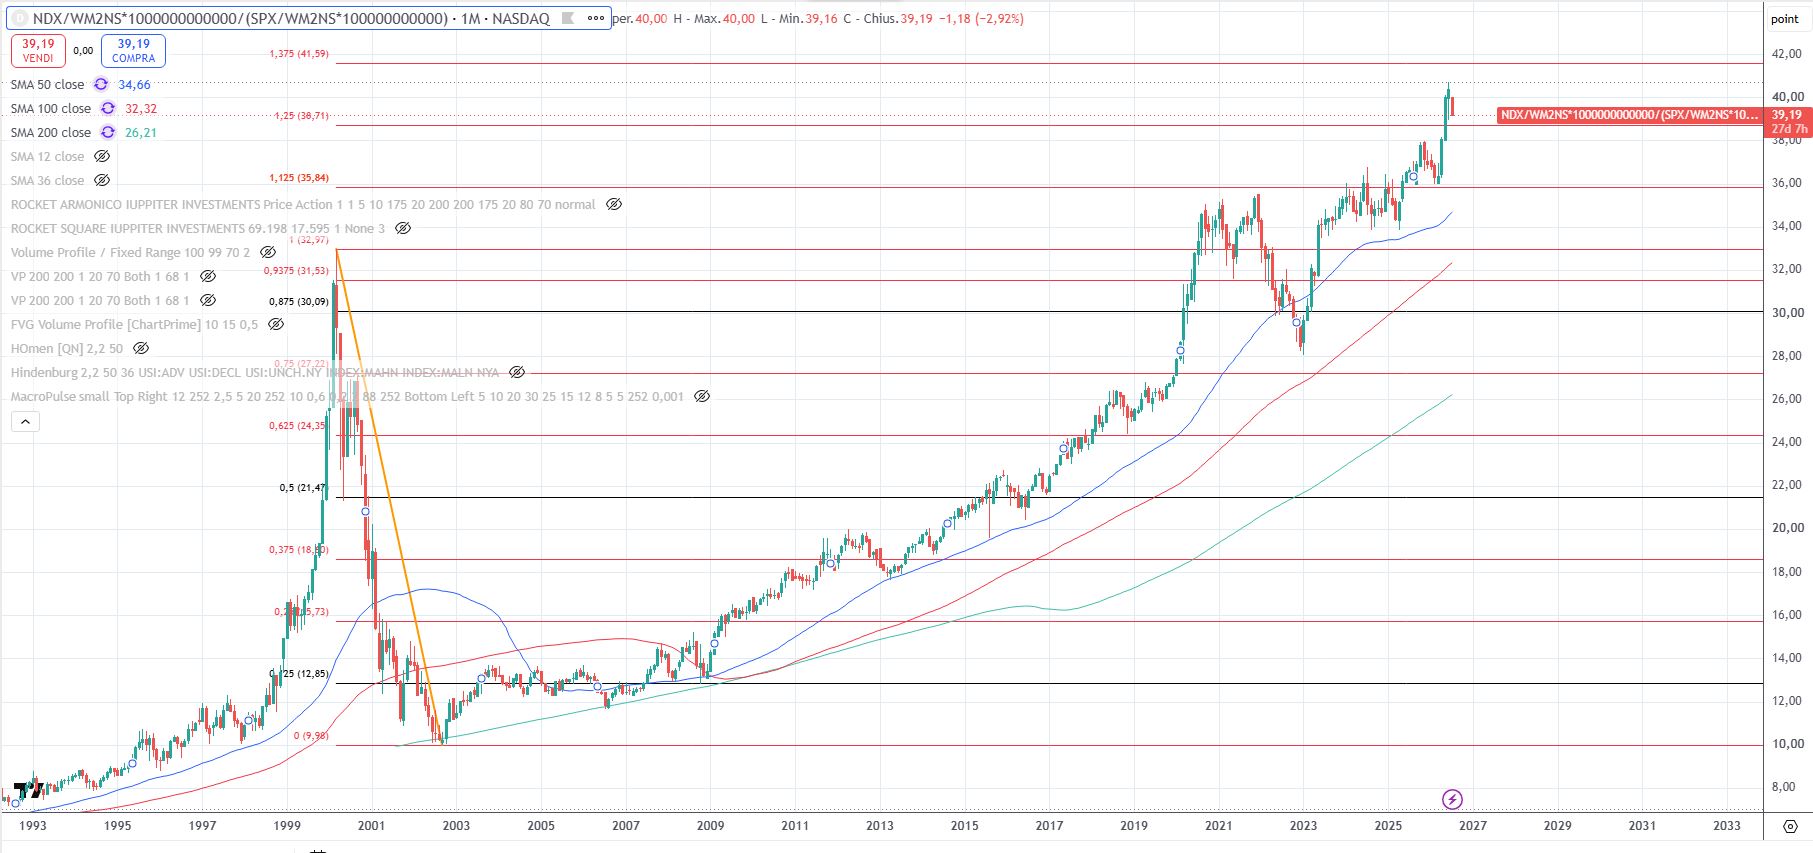Click the 0,00 spread value between VENDI and COMPRA

tap(84, 51)
